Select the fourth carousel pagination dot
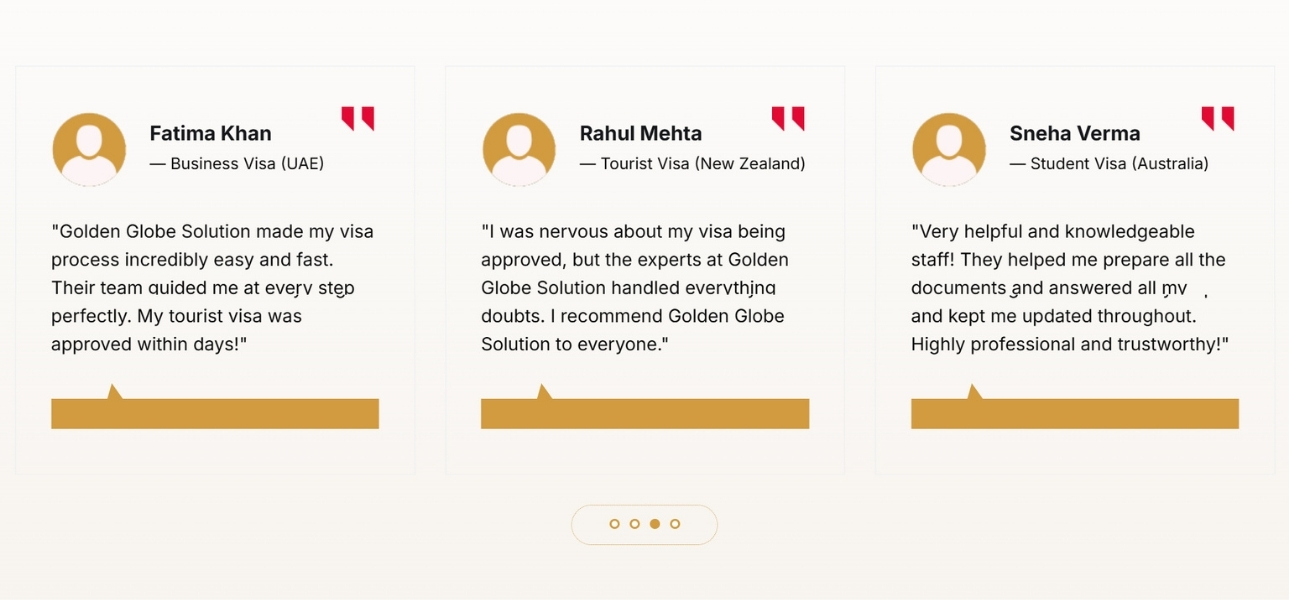This screenshot has width=1289, height=600. coord(675,524)
